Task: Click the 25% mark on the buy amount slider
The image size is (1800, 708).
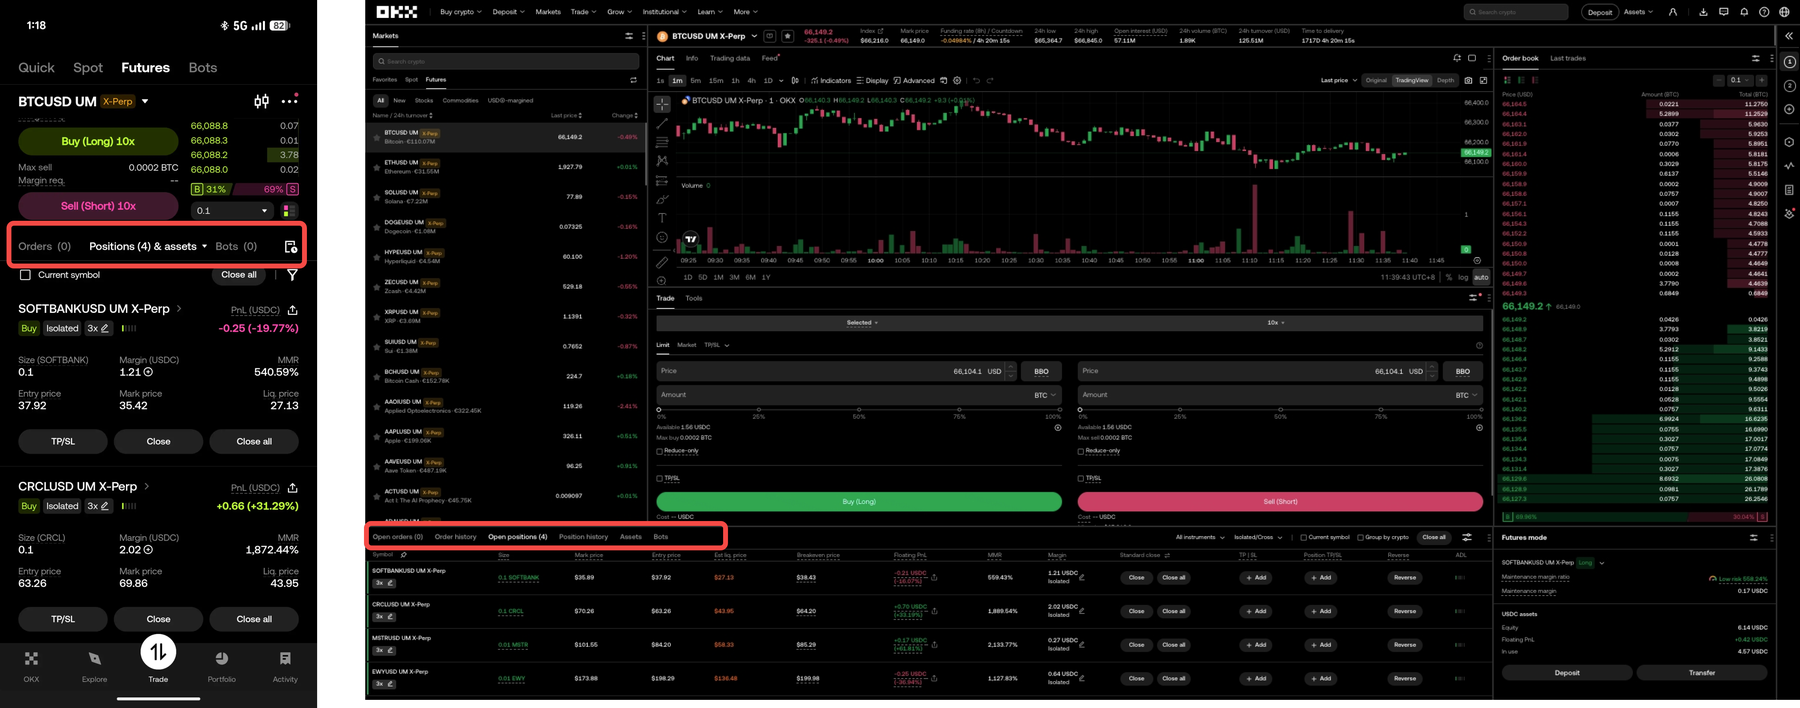Action: [759, 410]
